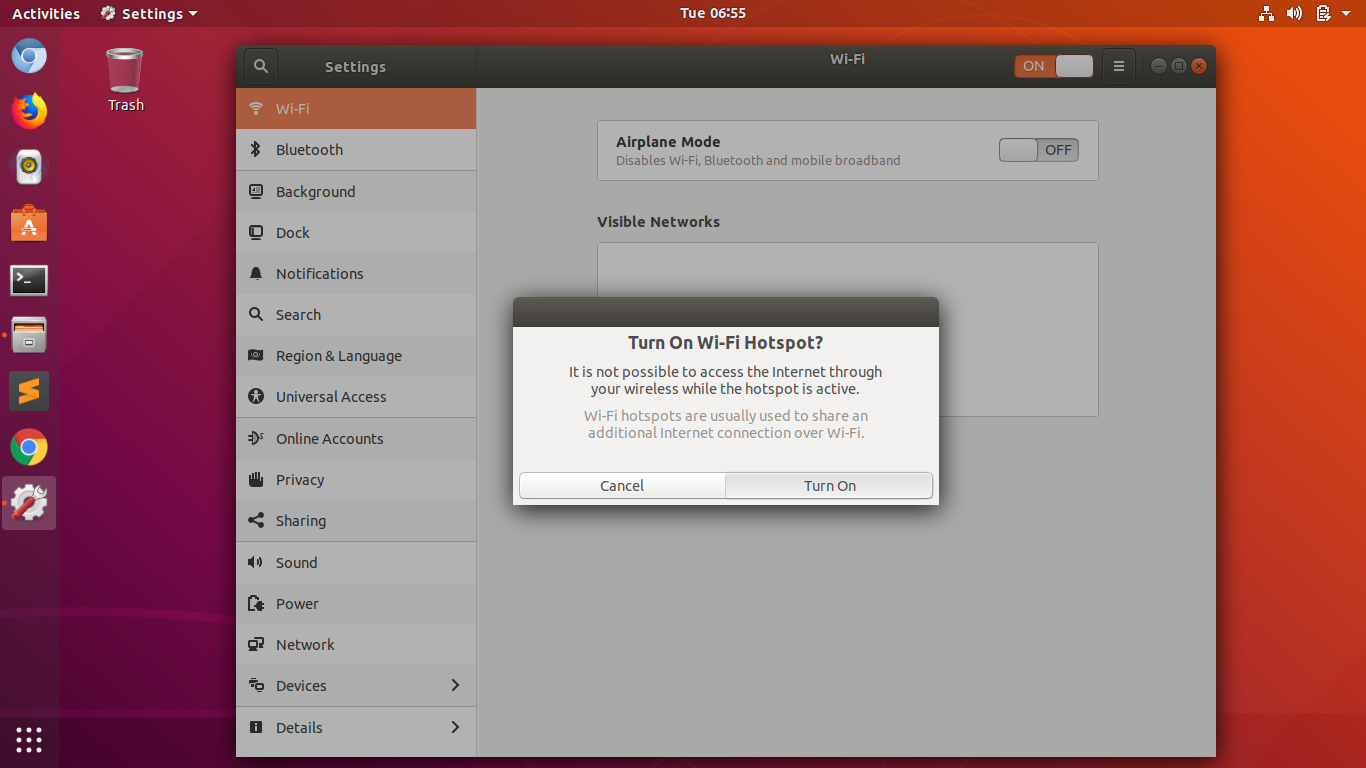Launch Firefox from the dock

tap(29, 111)
